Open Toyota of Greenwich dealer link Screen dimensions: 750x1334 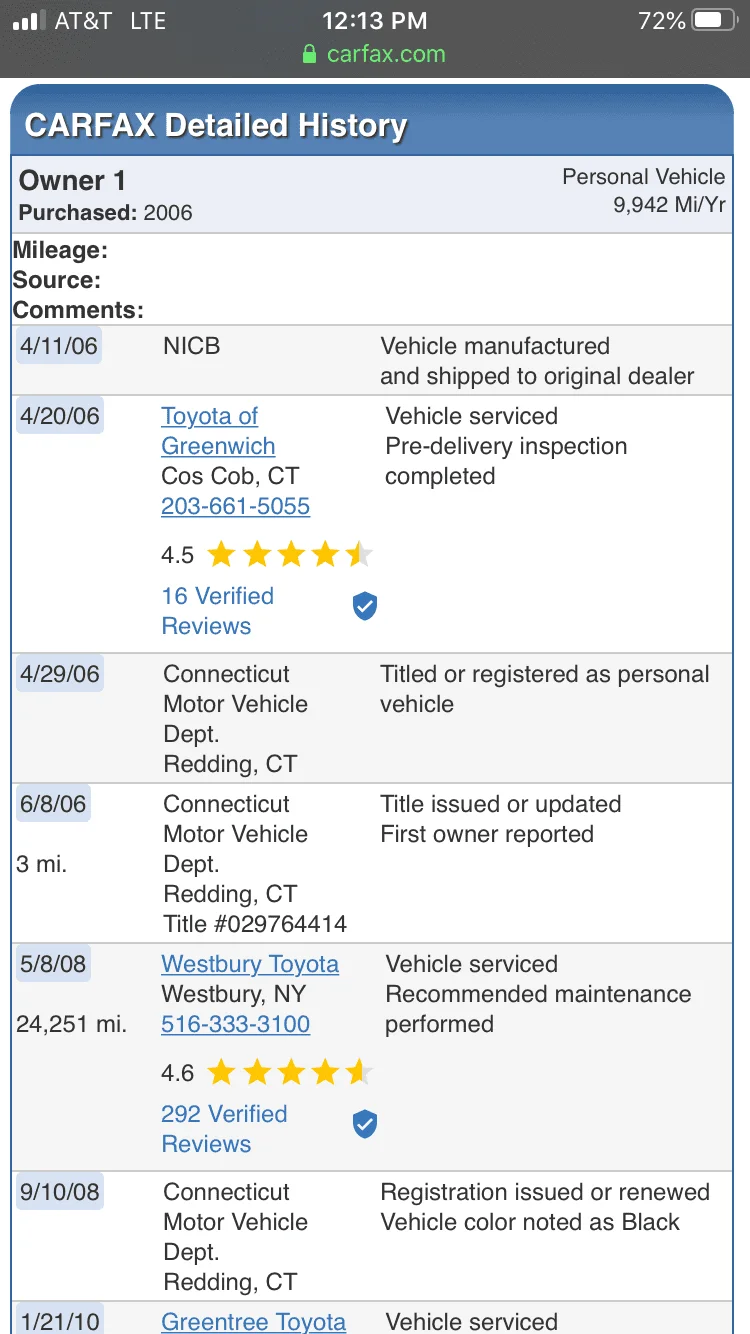[218, 431]
